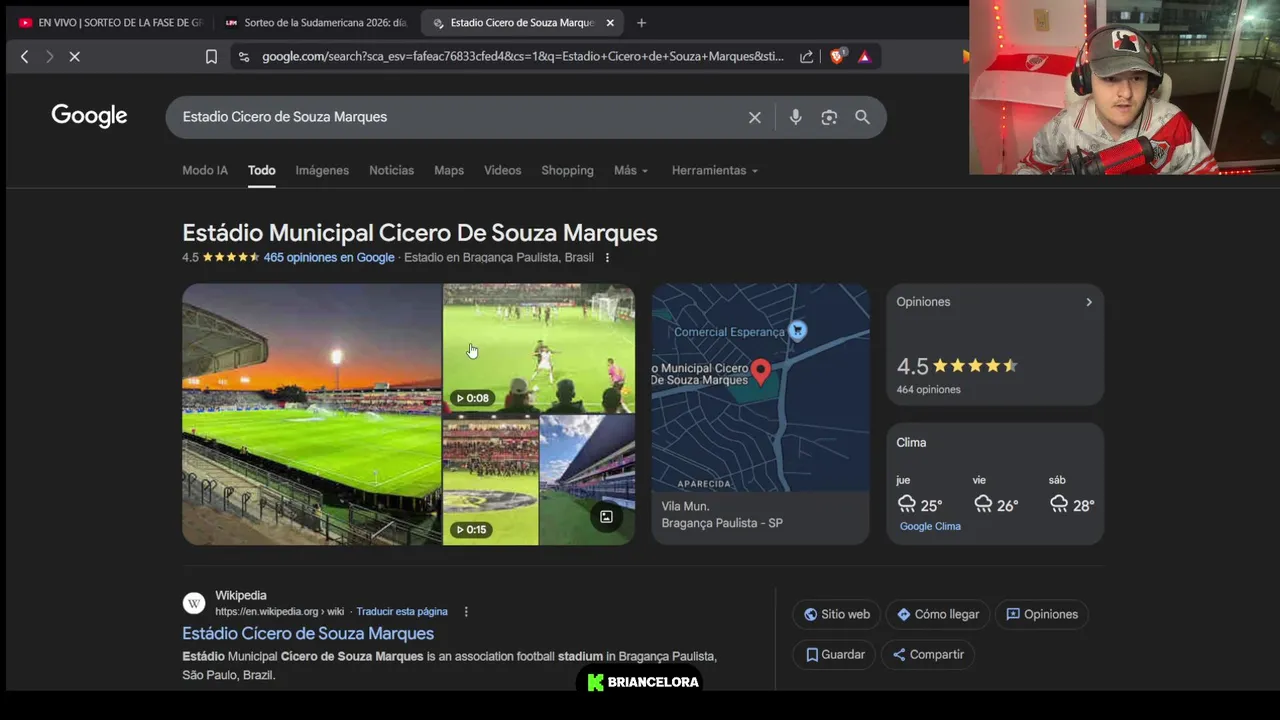Select the Shopping search tab
Screen dimensions: 1280x720
567,170
